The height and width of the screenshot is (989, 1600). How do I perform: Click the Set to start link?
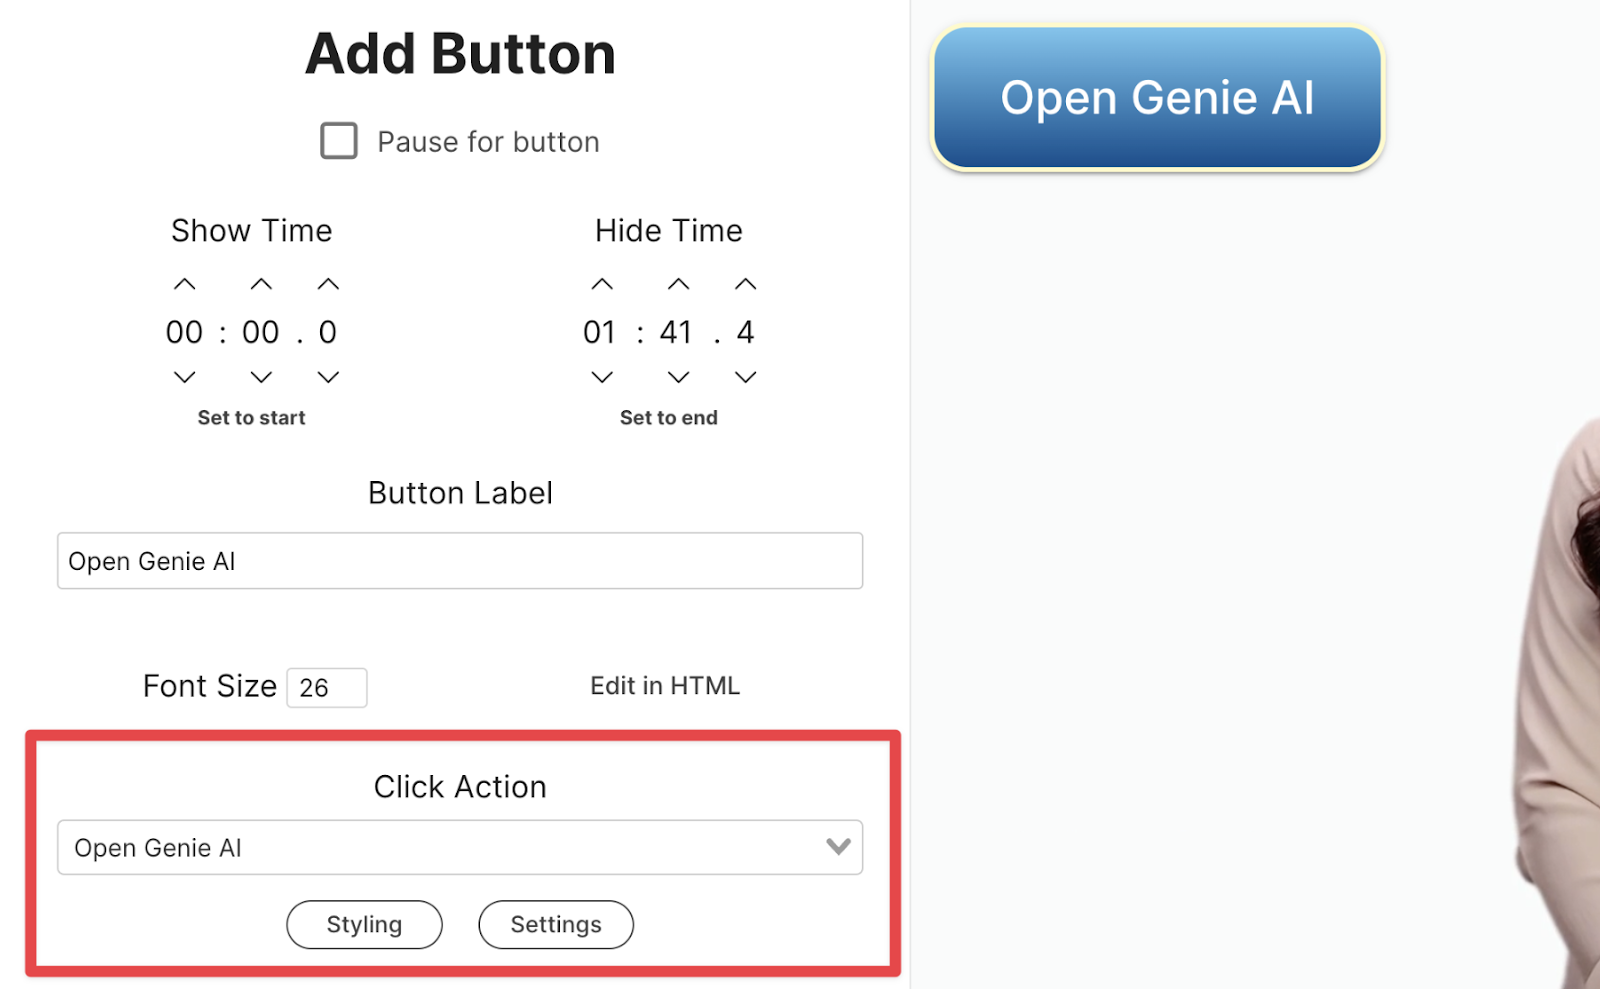coord(251,418)
